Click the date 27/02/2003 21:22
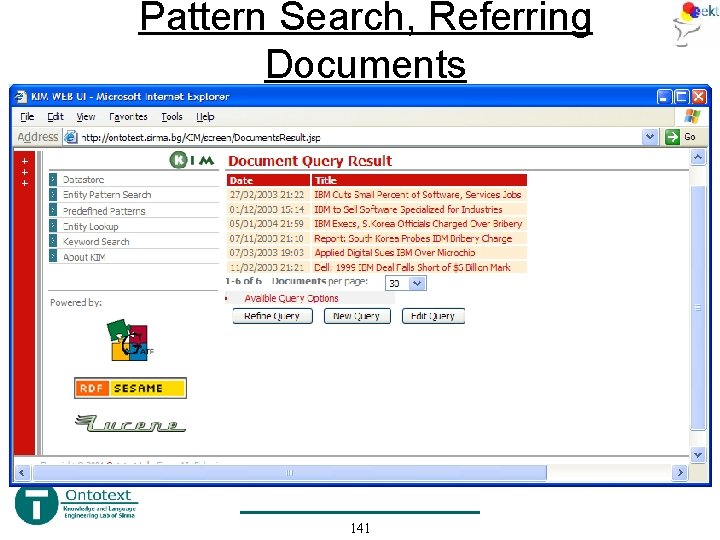Viewport: 720px width, 540px height. point(266,195)
